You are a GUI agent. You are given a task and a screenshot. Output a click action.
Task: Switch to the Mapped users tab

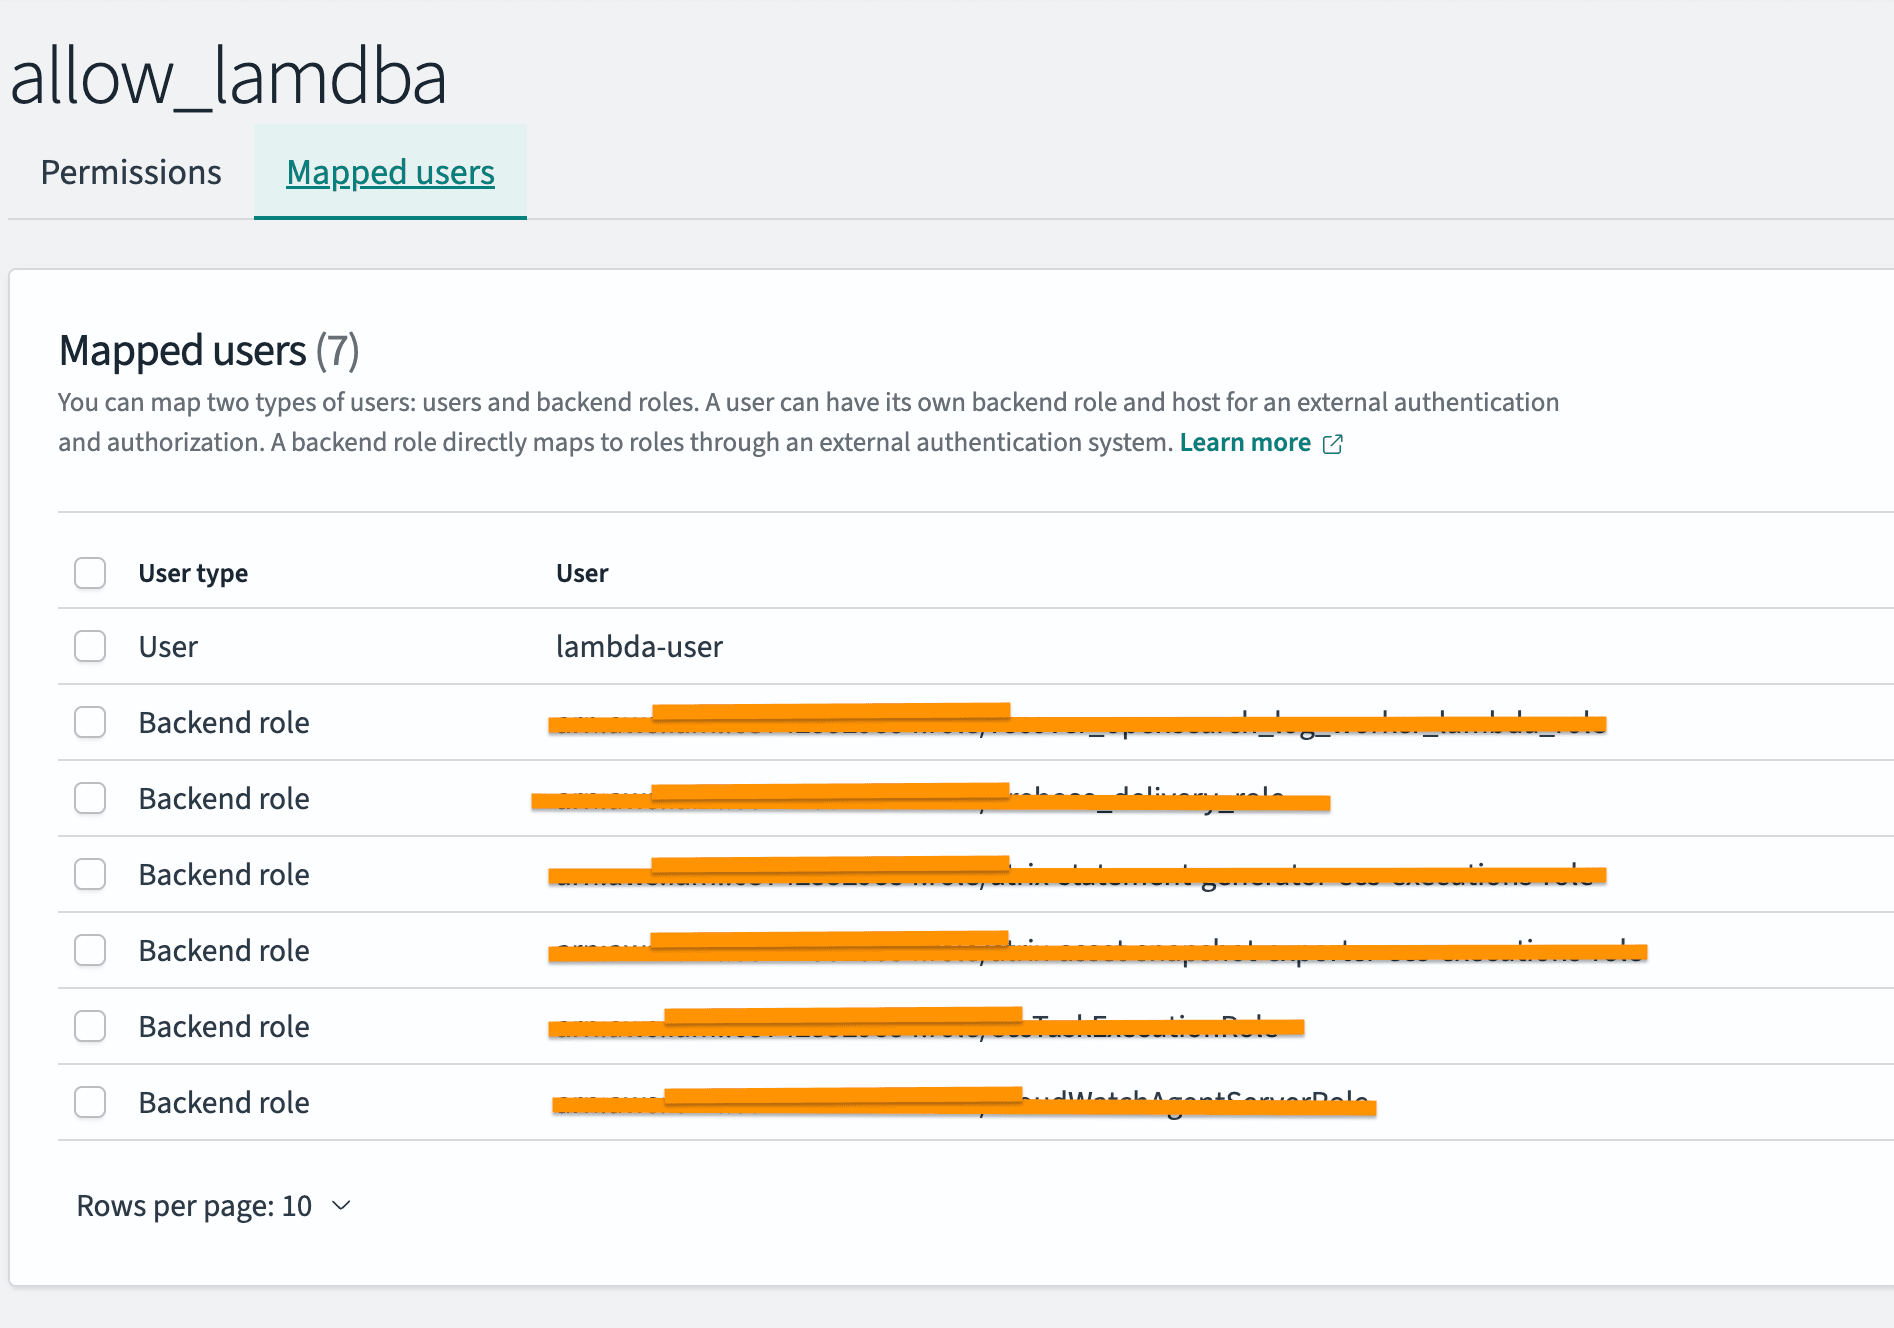[x=390, y=173]
